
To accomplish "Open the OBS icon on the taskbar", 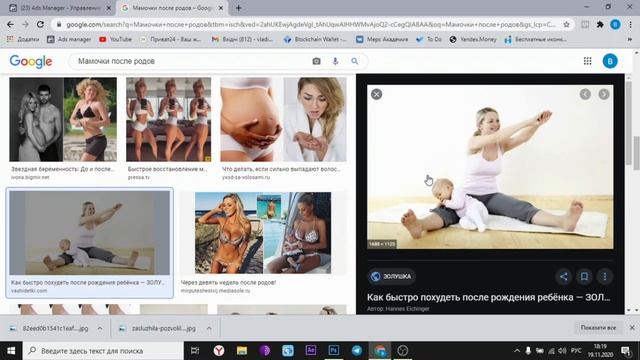I will click(x=402, y=351).
